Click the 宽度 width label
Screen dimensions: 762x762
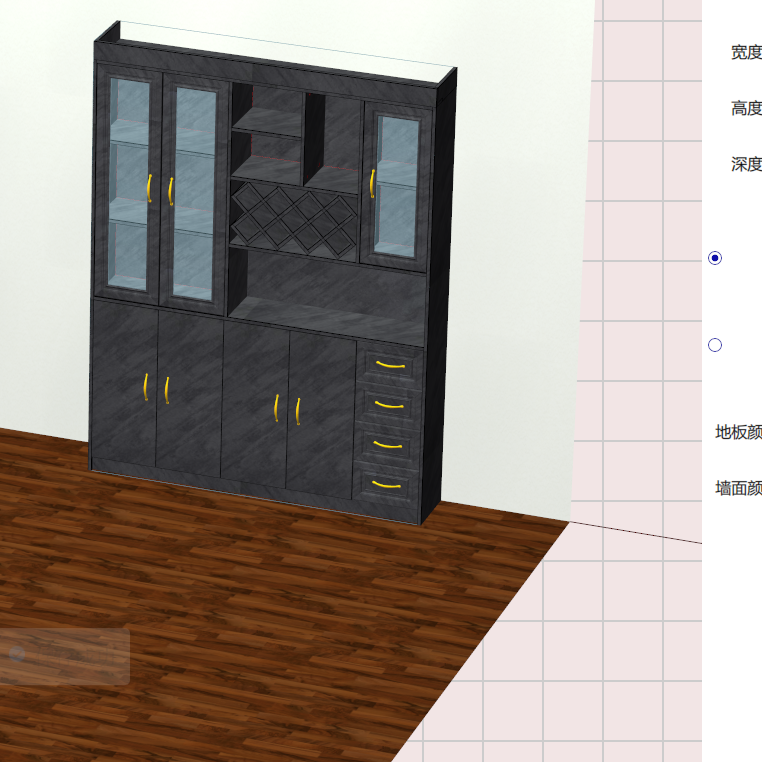(745, 53)
